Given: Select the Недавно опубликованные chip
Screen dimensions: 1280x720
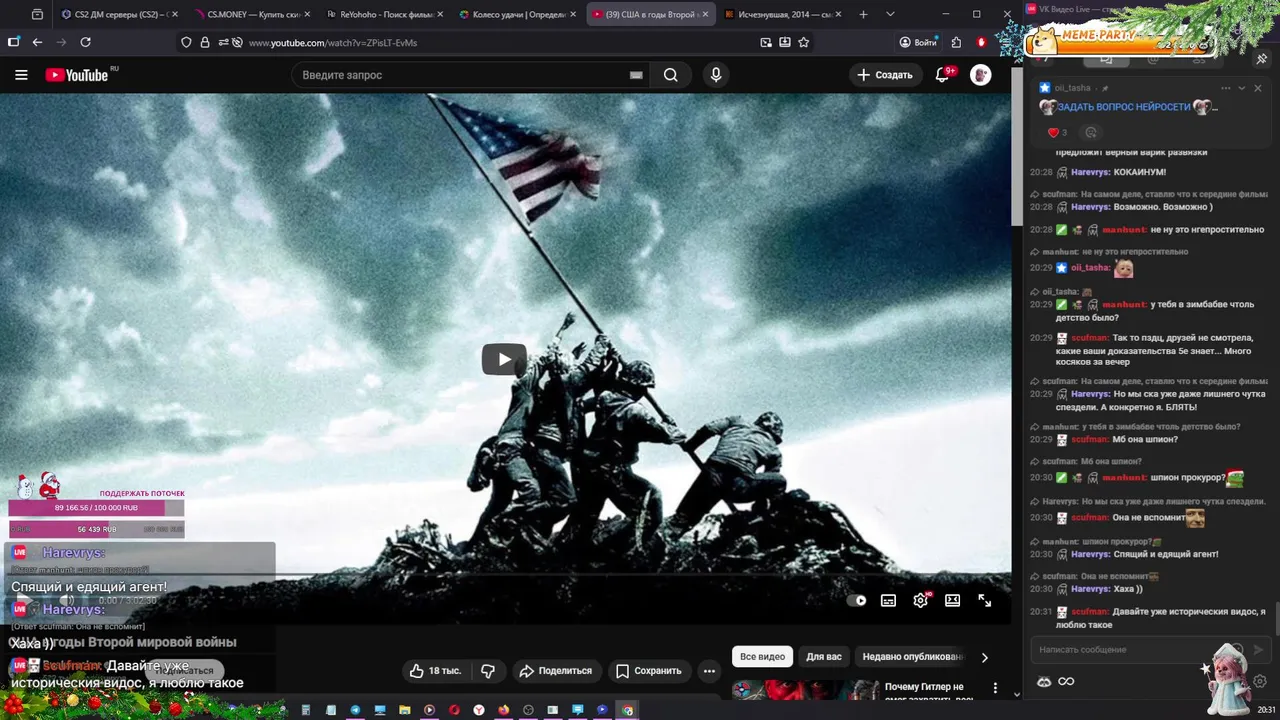Looking at the screenshot, I should [912, 657].
